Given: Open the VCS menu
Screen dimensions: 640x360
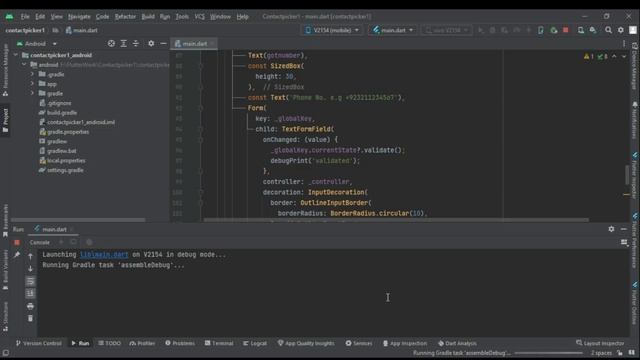Looking at the screenshot, I should (199, 17).
